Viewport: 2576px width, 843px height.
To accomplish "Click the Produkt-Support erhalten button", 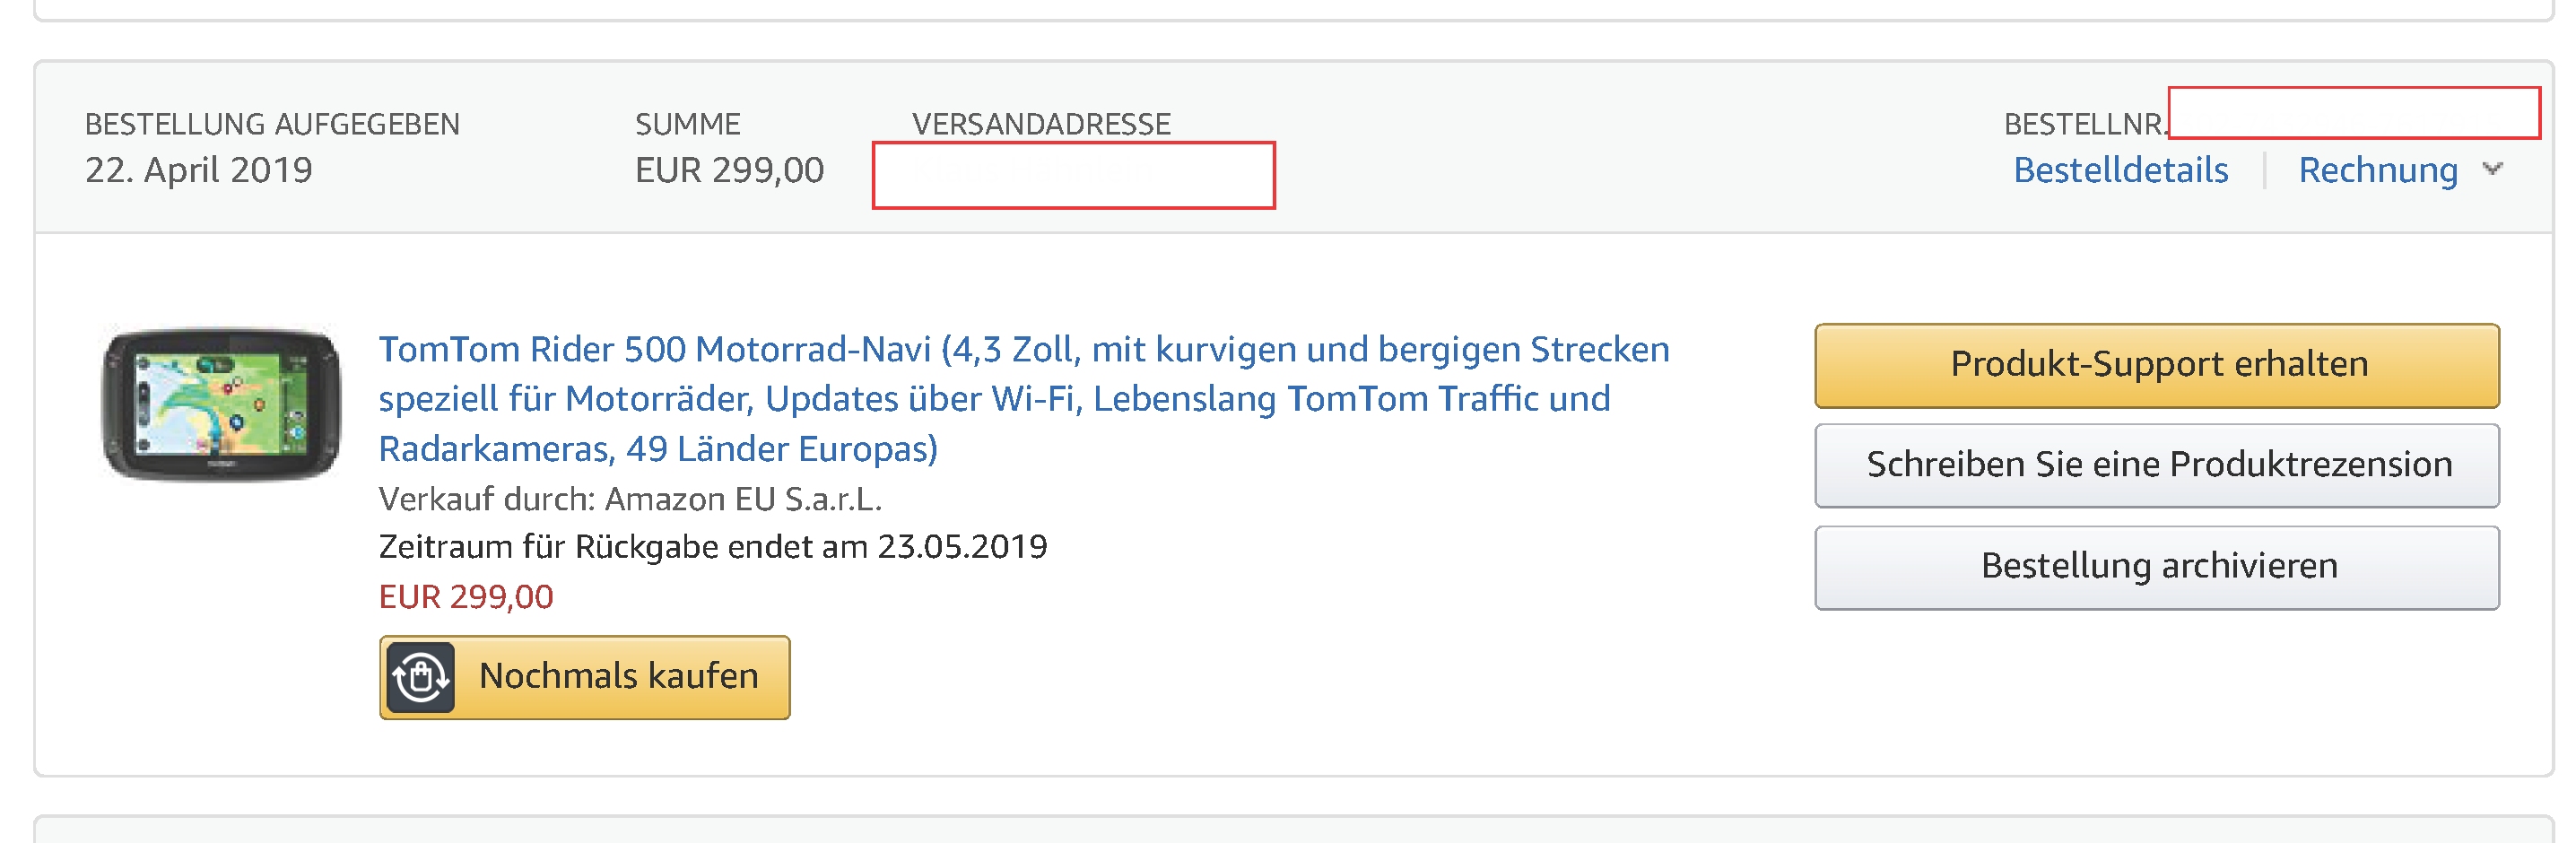I will coord(2156,365).
